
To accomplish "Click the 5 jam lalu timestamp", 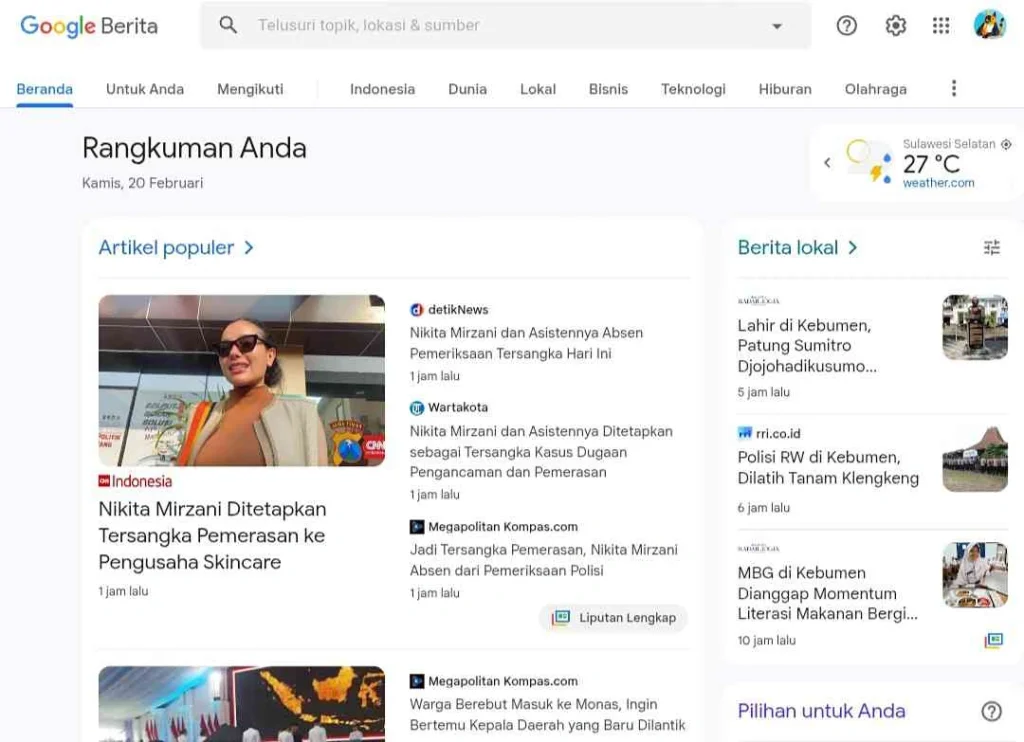I will point(763,393).
